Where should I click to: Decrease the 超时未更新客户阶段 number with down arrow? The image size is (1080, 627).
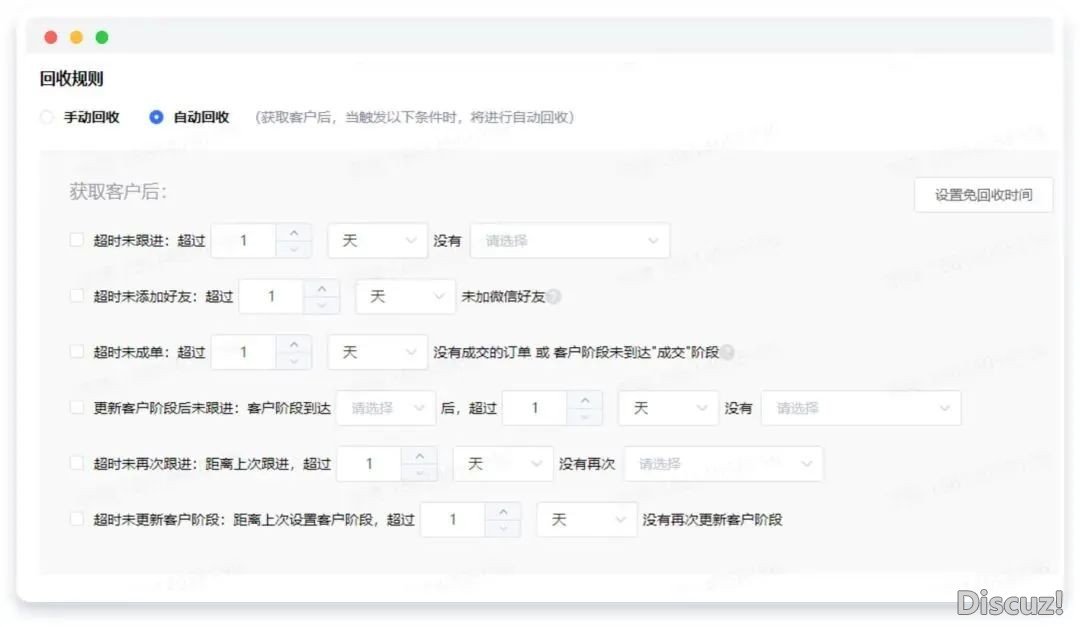tap(503, 528)
